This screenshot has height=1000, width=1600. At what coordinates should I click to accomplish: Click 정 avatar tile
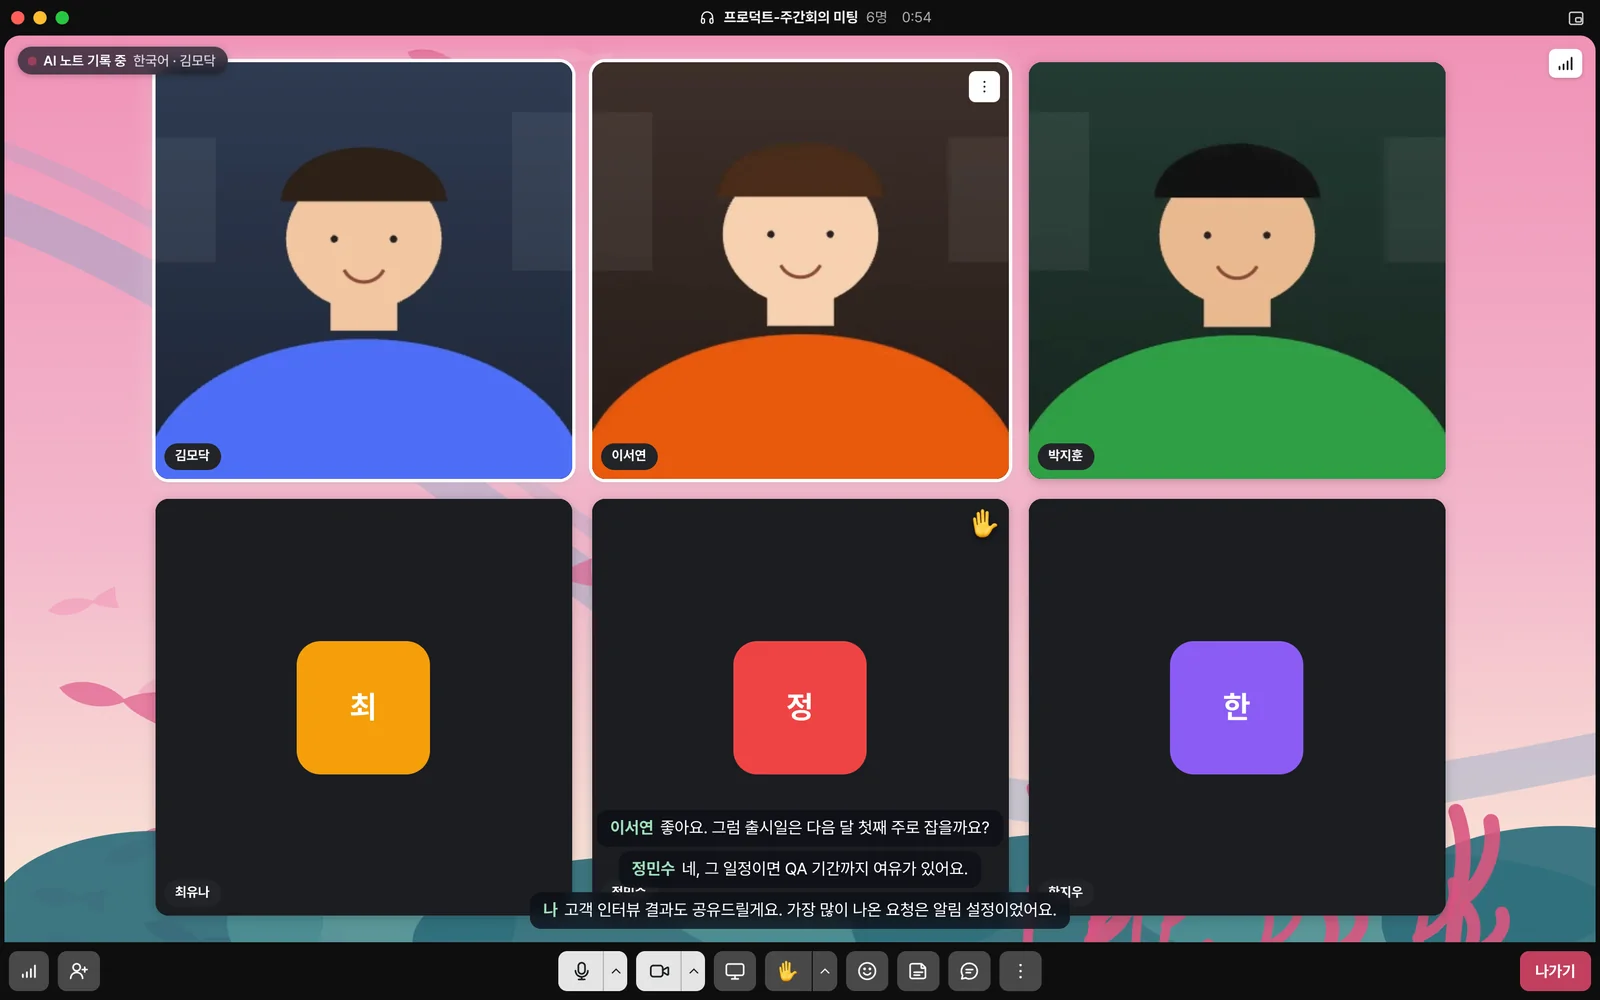point(800,707)
